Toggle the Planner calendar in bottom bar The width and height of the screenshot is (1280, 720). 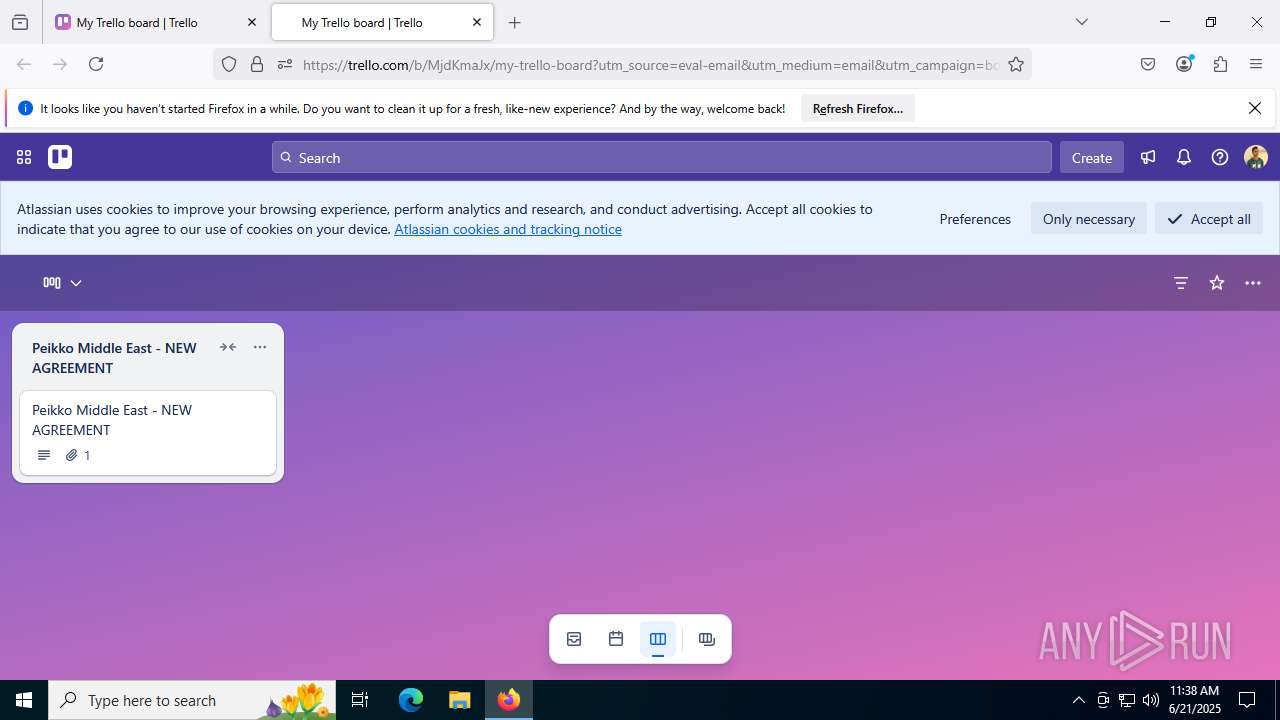[x=616, y=639]
